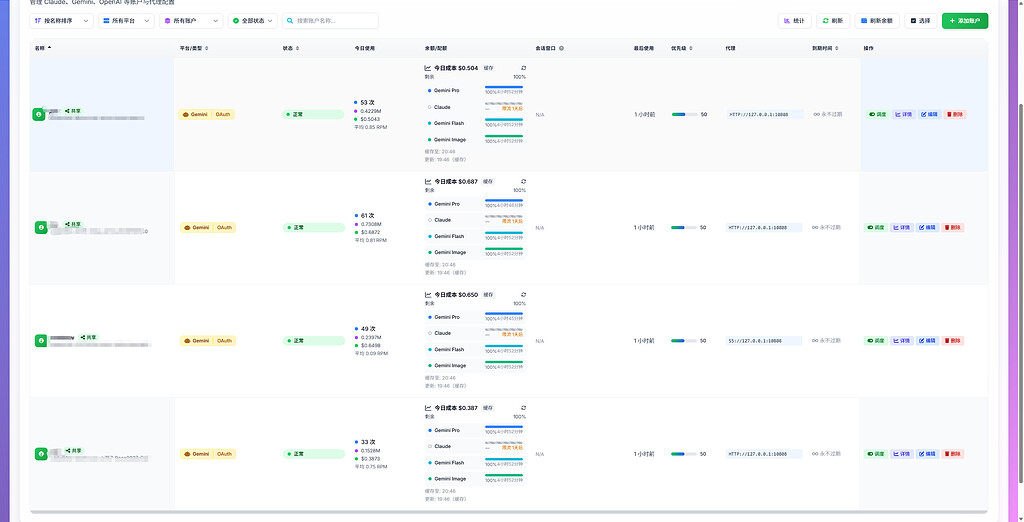This screenshot has width=1024, height=522.
Task: Open 详情 for the $0.387 cost account
Action: 902,453
